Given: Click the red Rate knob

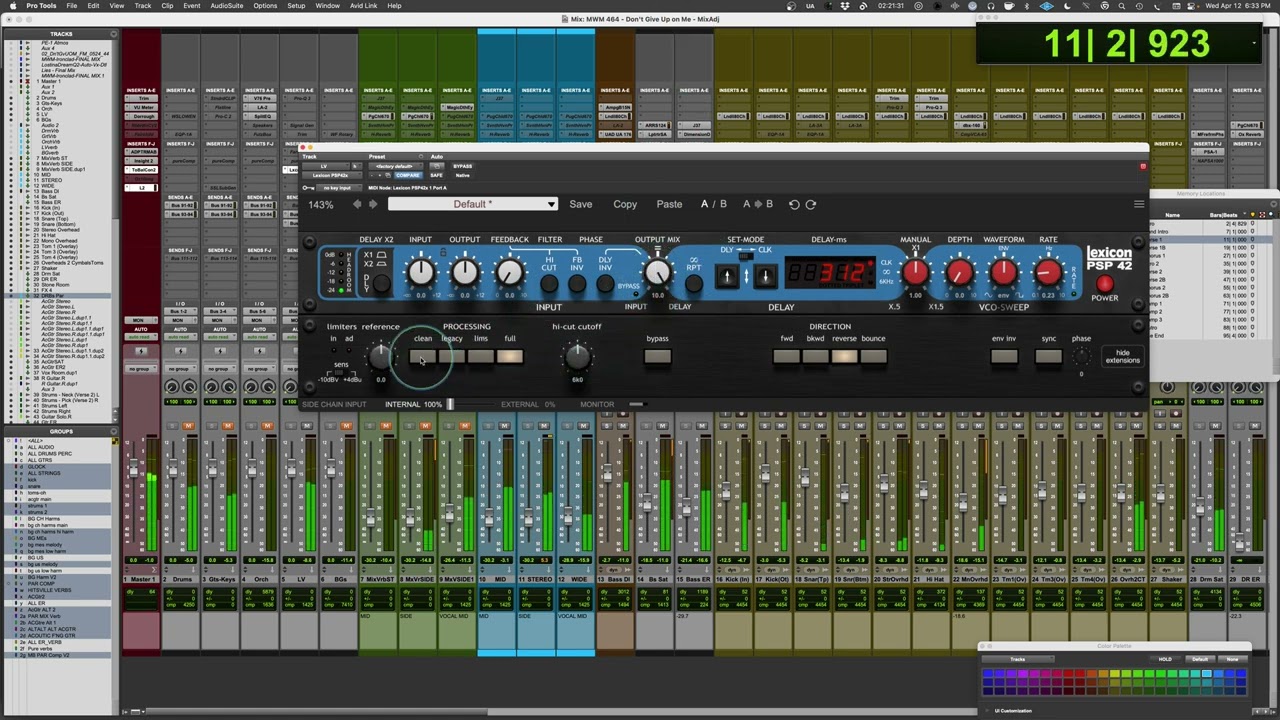Looking at the screenshot, I should pos(1047,273).
